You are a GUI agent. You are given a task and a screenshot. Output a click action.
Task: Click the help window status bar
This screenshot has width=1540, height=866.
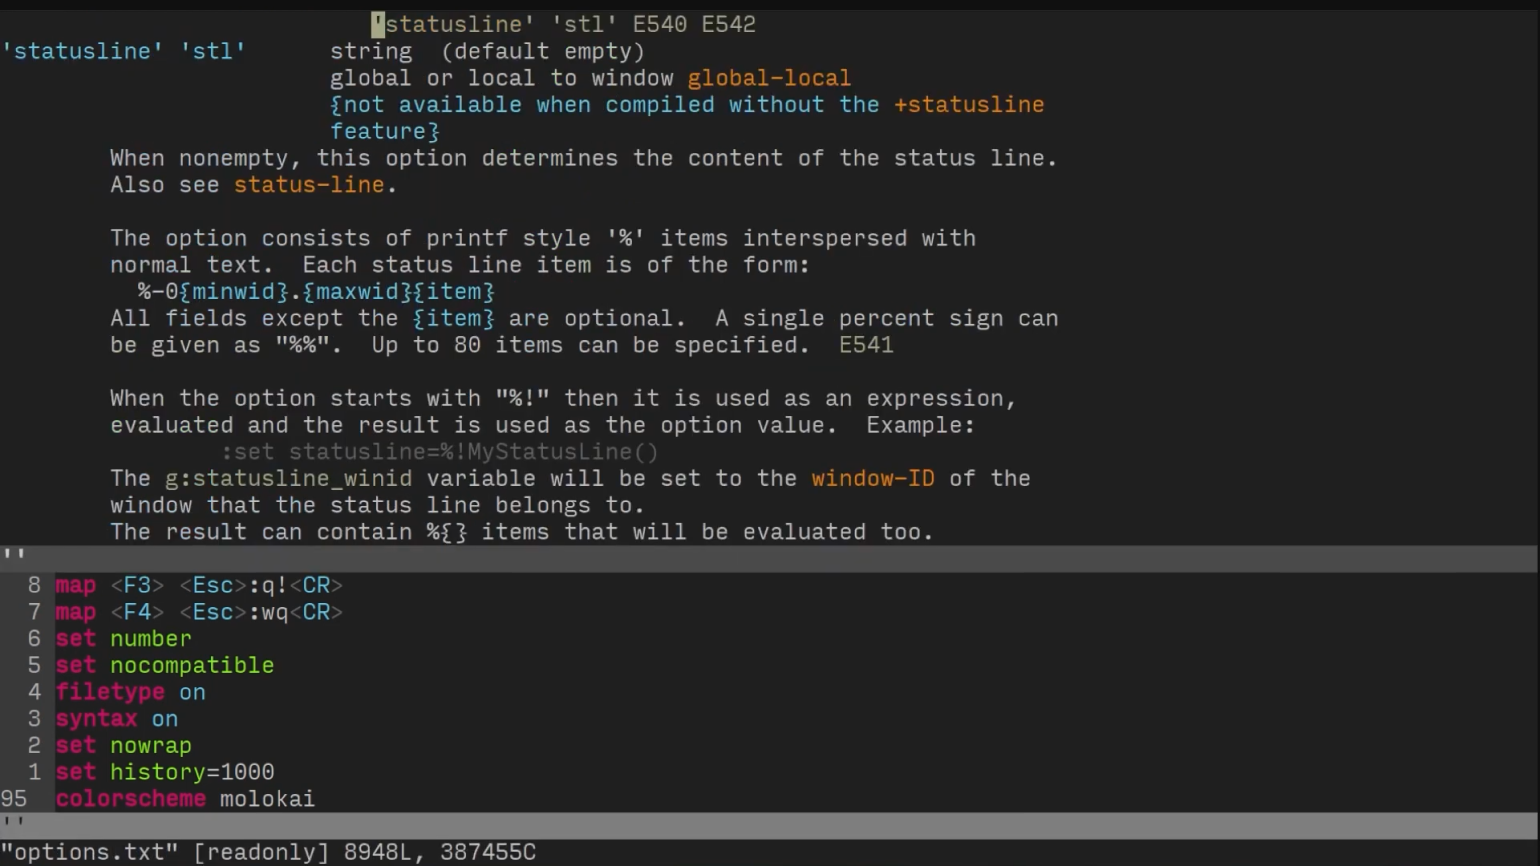[x=769, y=558]
